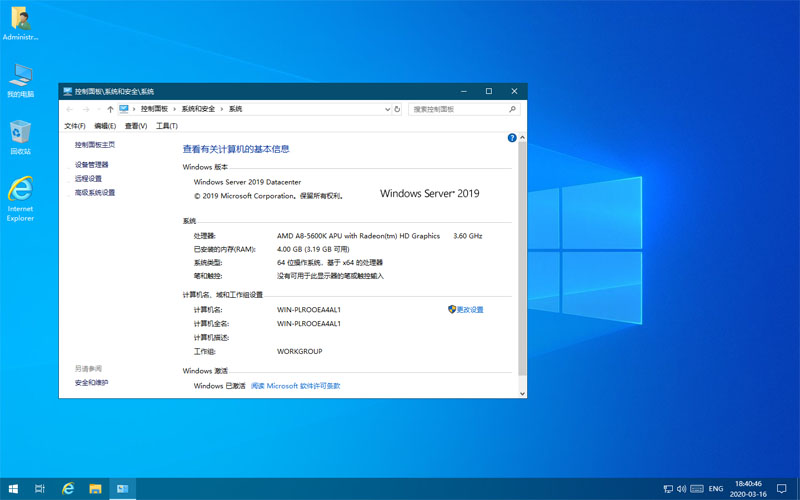Click the Back navigation arrow
The height and width of the screenshot is (500, 800).
70,109
